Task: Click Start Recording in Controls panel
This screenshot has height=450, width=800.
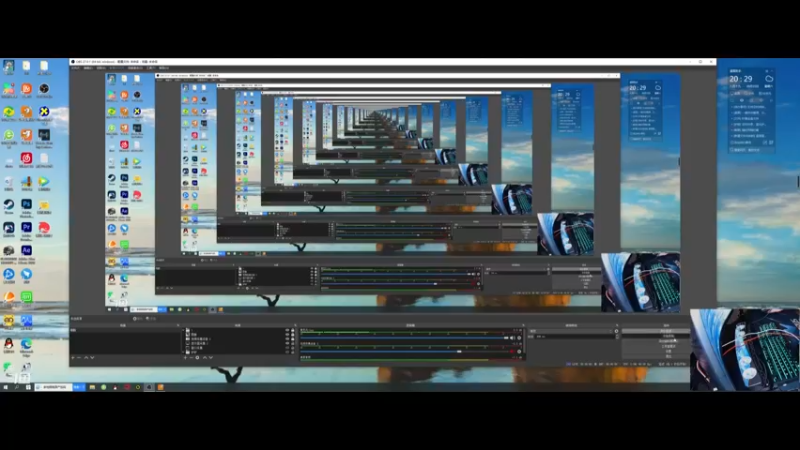Action: pos(656,336)
